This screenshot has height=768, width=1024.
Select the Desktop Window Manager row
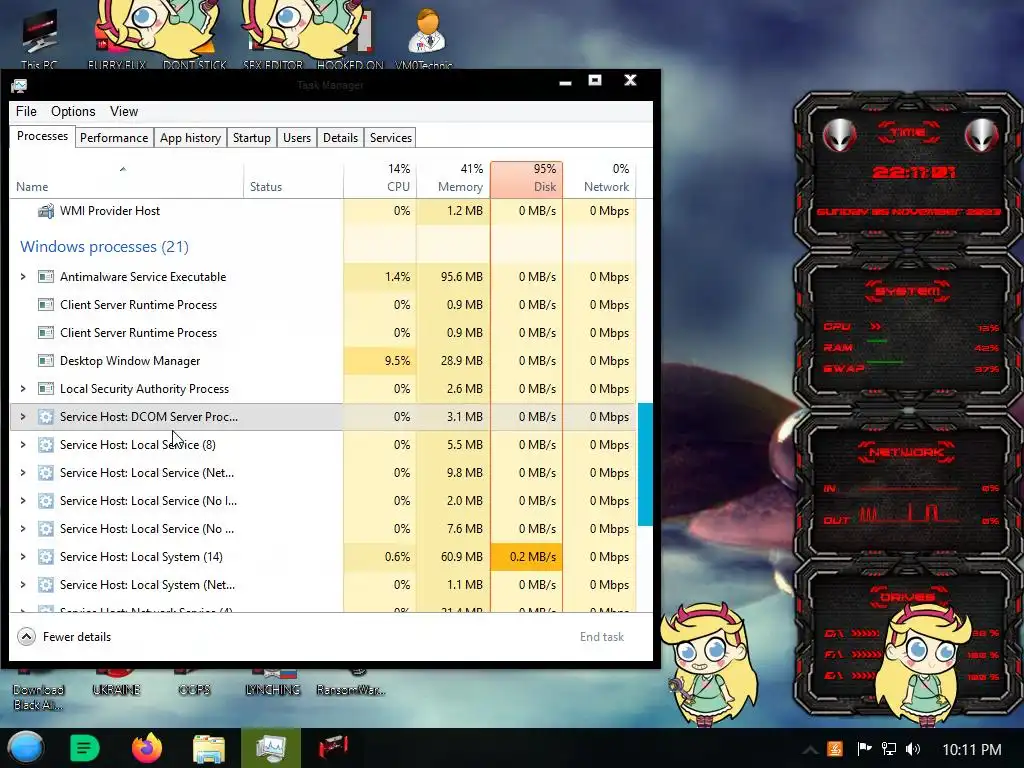pos(323,360)
